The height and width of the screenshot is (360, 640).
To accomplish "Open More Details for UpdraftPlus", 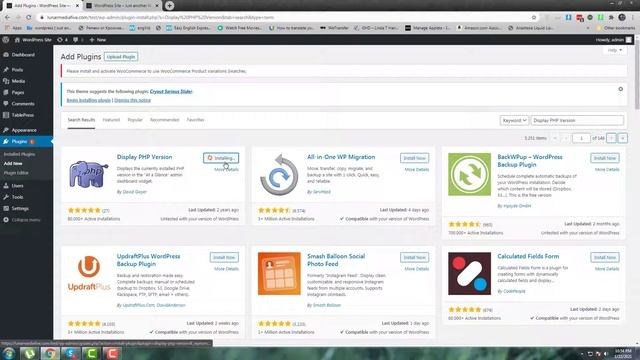I will coord(227,269).
